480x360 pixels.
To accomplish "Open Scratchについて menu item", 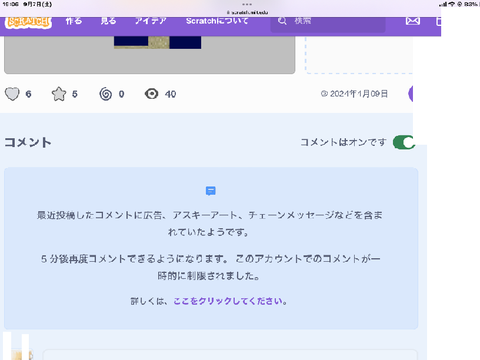I will (217, 21).
